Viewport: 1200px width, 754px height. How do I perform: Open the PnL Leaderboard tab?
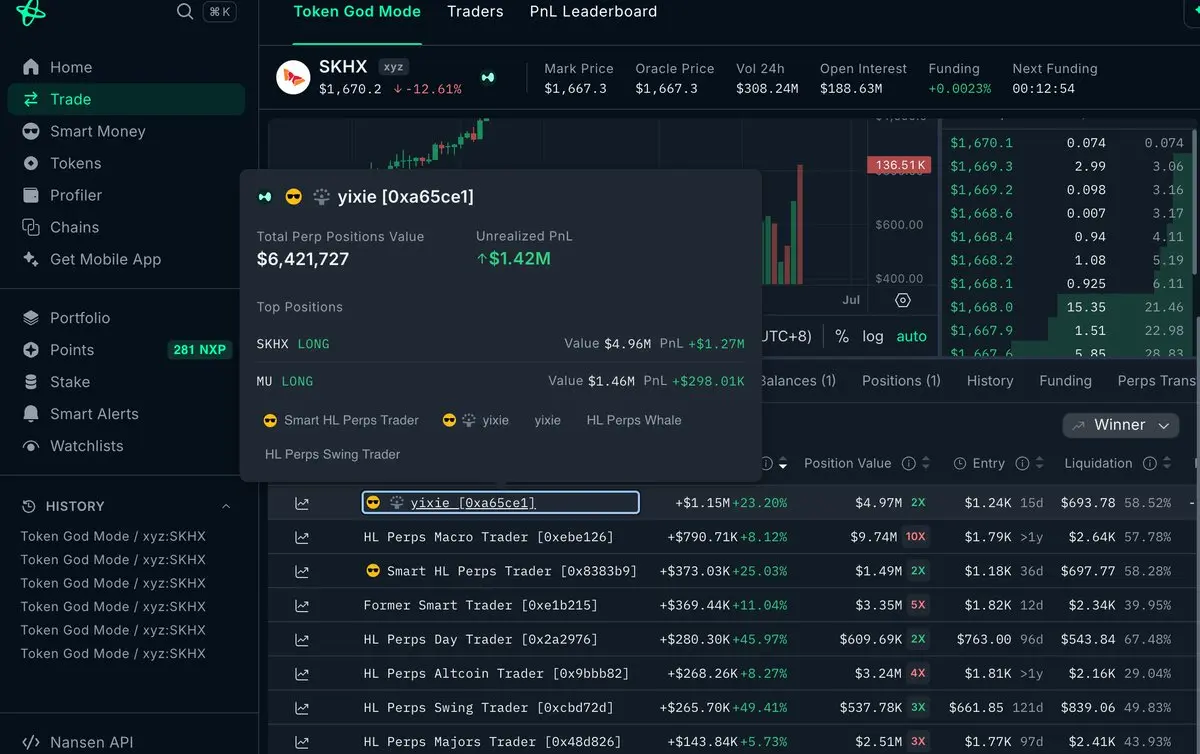(593, 12)
